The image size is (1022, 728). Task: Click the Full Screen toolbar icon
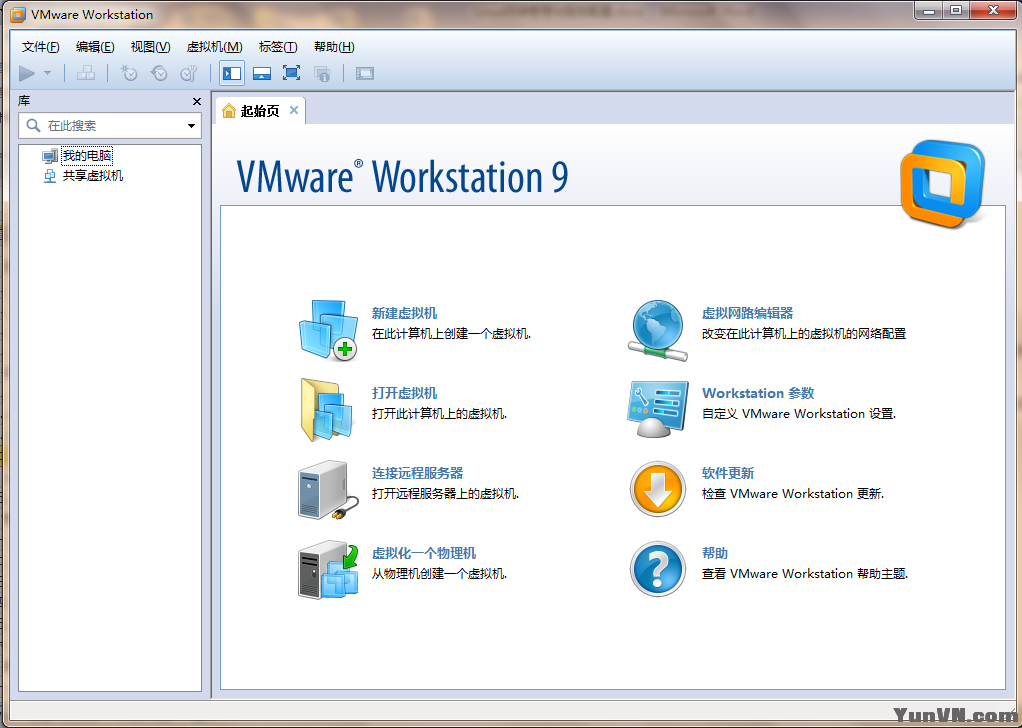tap(291, 73)
